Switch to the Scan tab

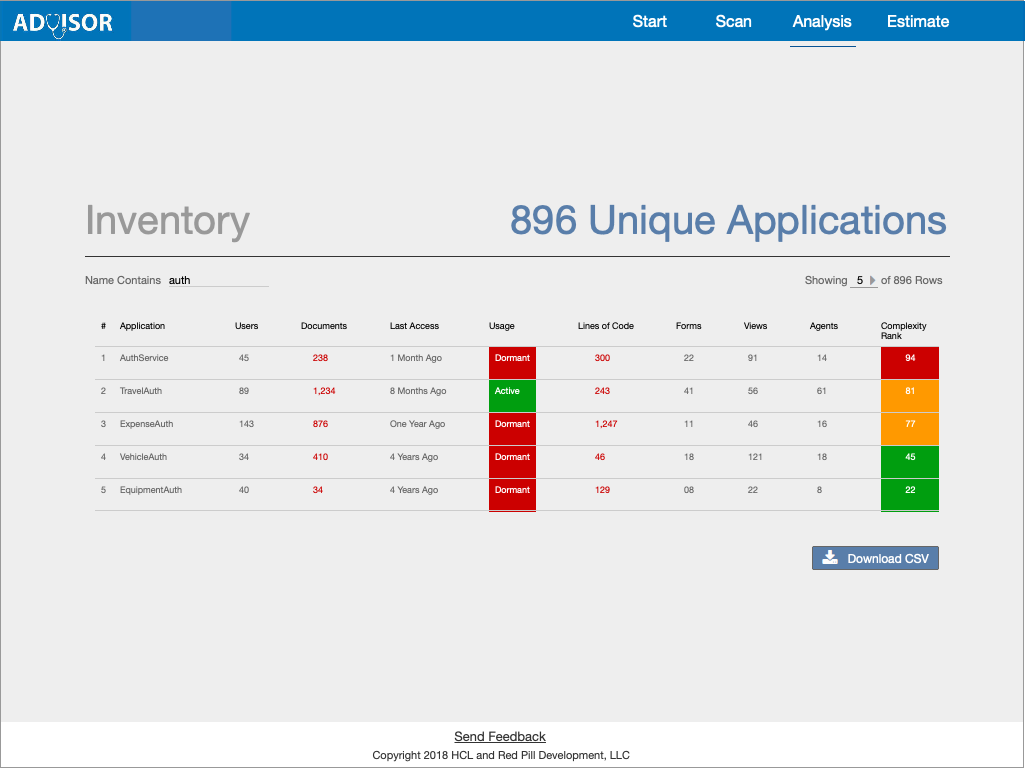coord(733,21)
